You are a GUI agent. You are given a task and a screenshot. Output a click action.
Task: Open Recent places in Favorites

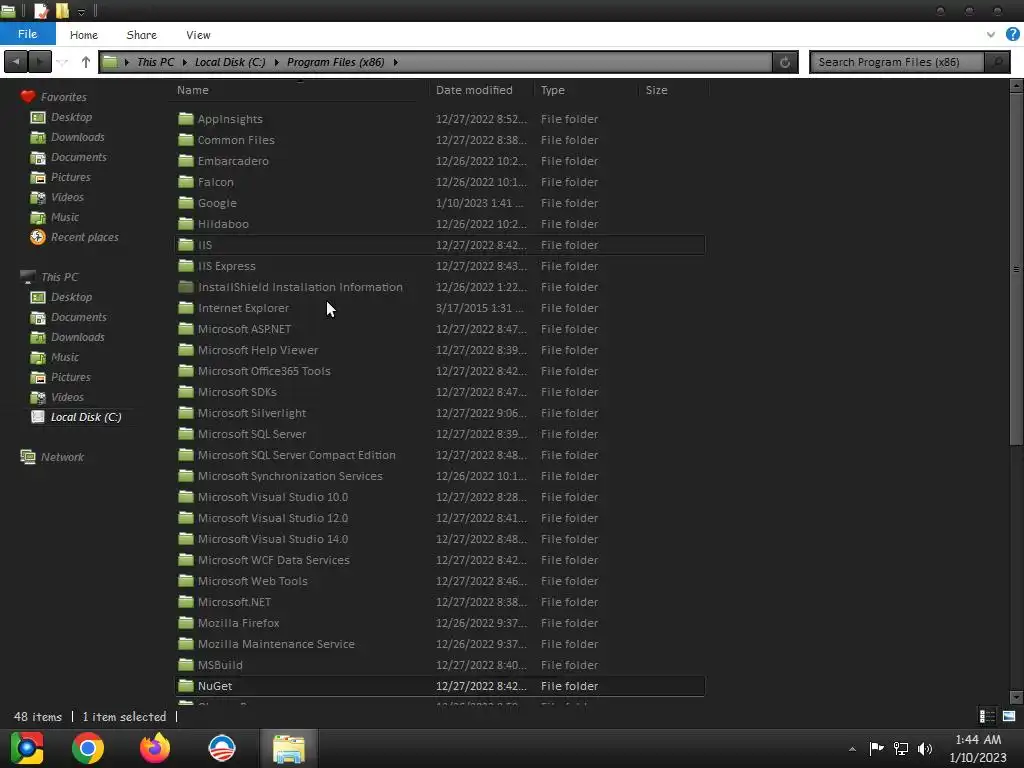click(85, 237)
